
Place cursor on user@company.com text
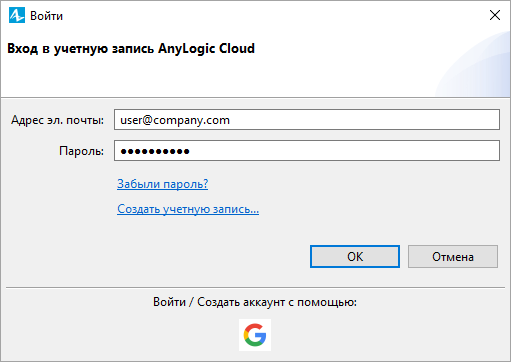(175, 120)
